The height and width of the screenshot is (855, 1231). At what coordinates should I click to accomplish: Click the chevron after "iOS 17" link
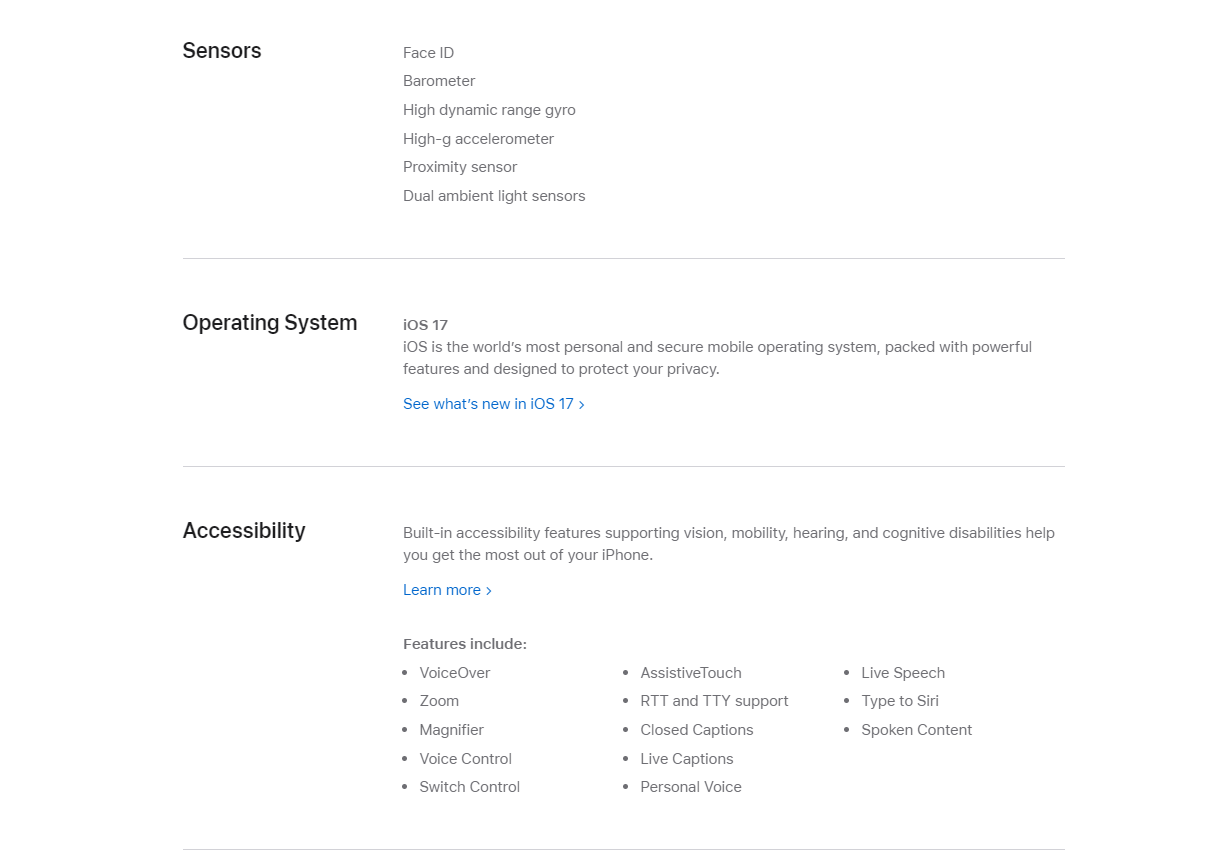click(x=582, y=405)
